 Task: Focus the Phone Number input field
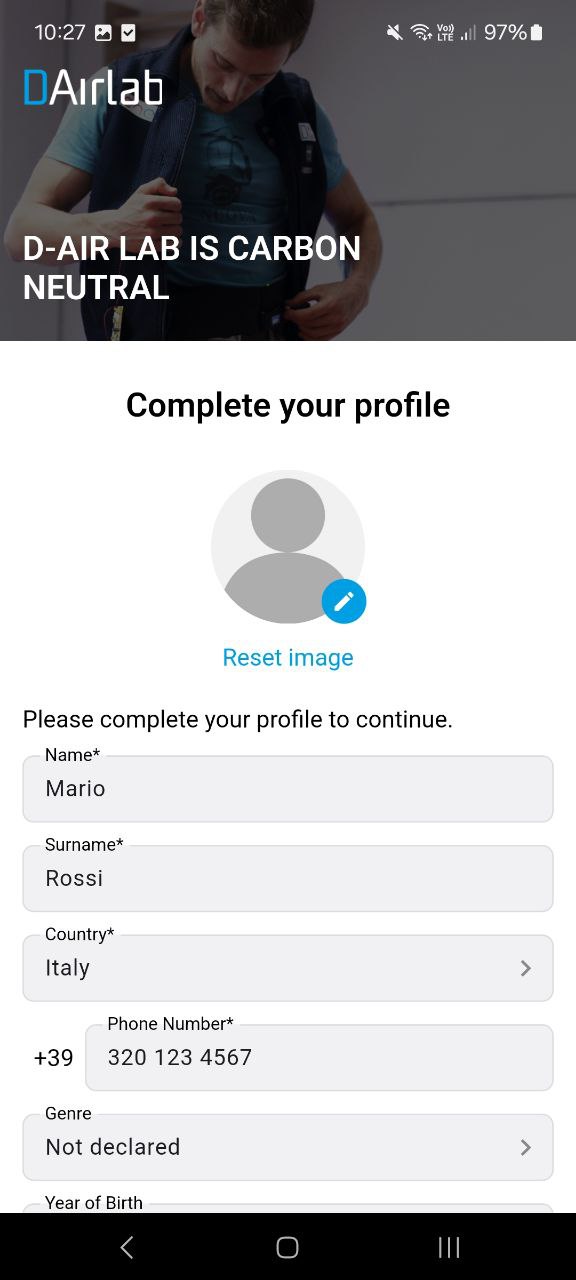coord(319,1057)
